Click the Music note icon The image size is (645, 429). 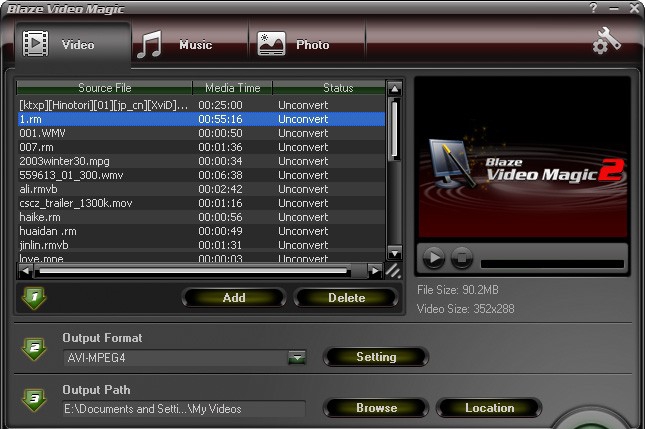pyautogui.click(x=149, y=44)
